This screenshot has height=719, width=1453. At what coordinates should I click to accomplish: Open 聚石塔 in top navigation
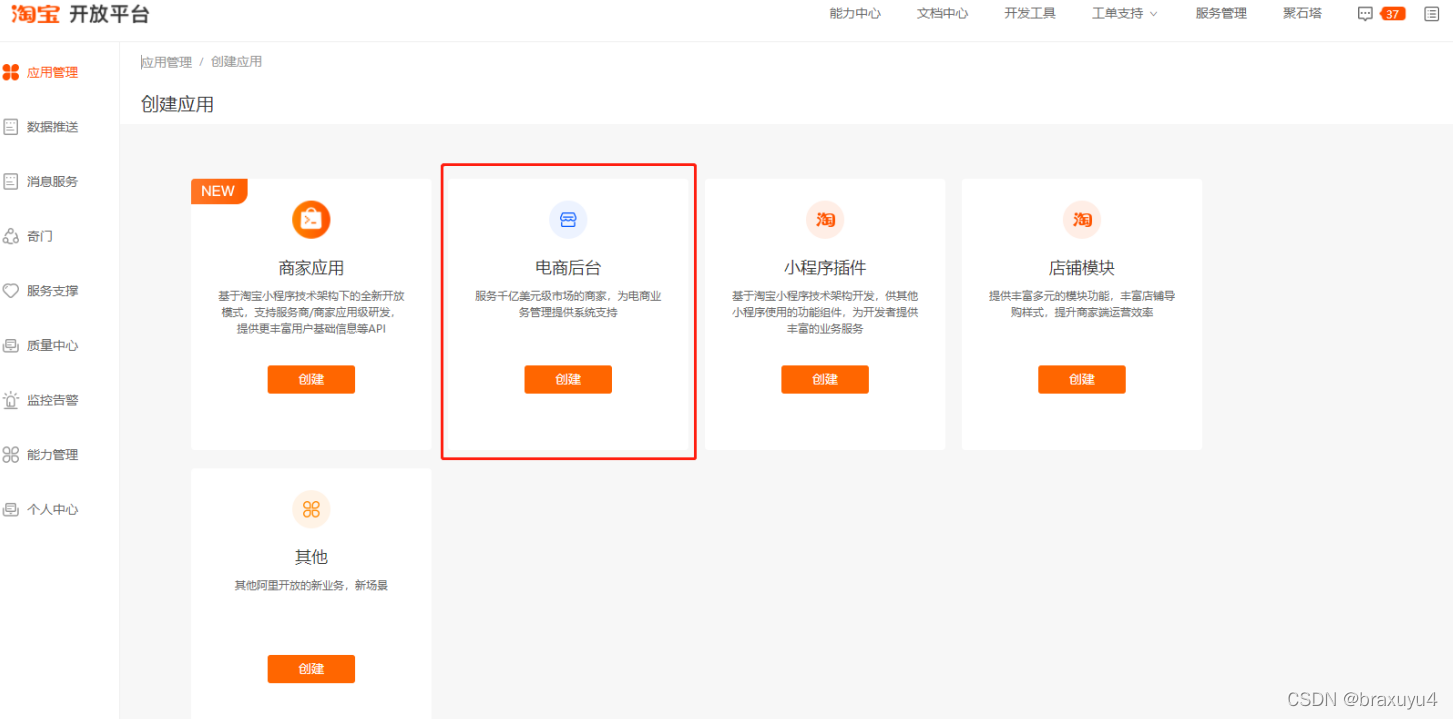click(1302, 14)
